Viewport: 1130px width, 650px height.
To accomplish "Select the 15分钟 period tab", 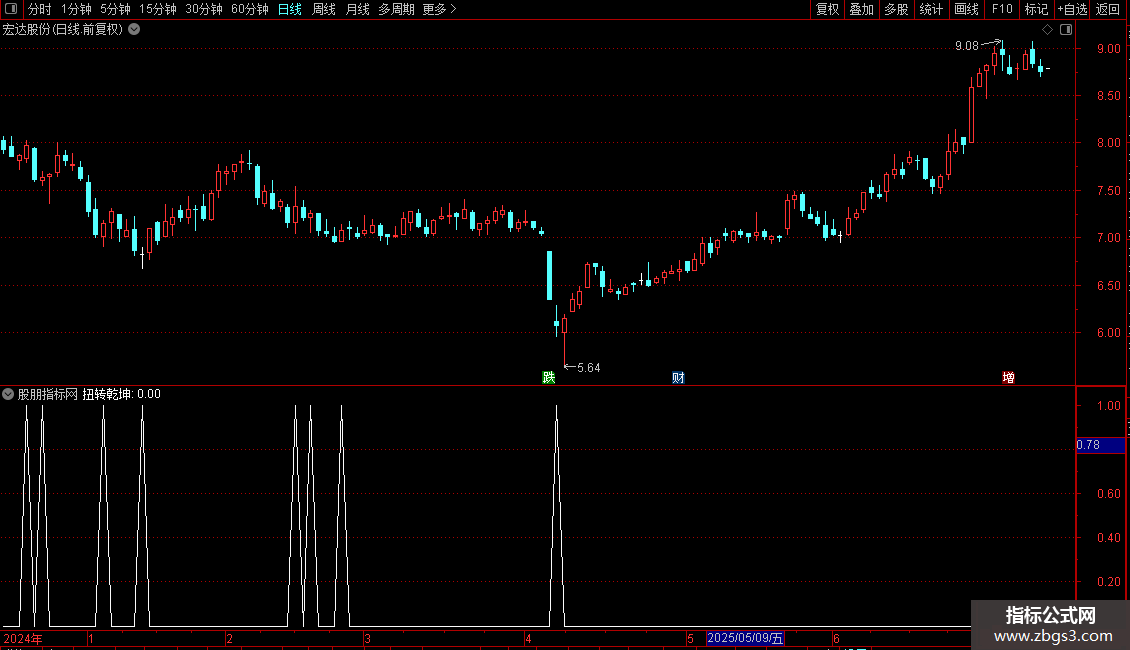I will (158, 9).
